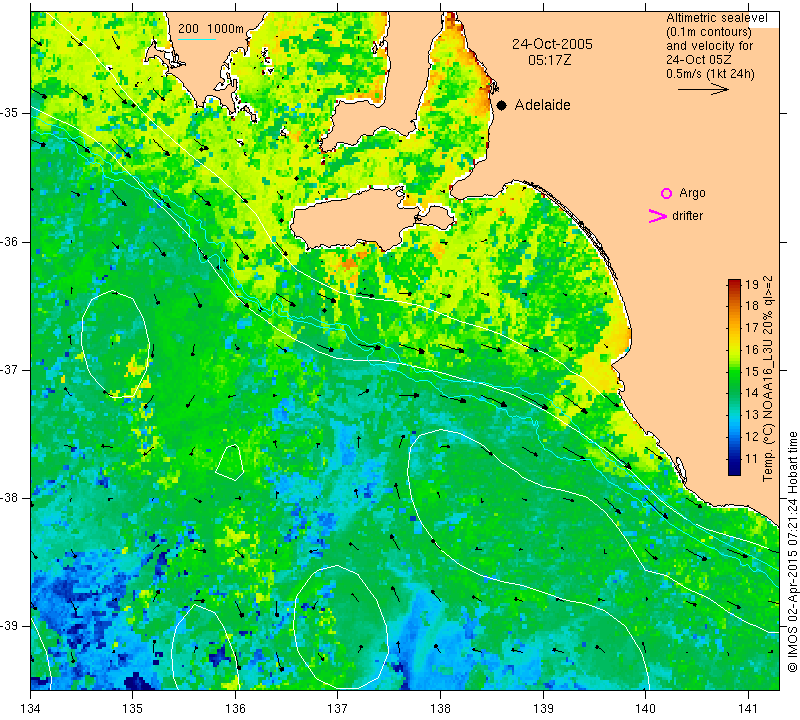The width and height of the screenshot is (800, 720).
Task: Click the longitude label 135
Action: coord(133,709)
